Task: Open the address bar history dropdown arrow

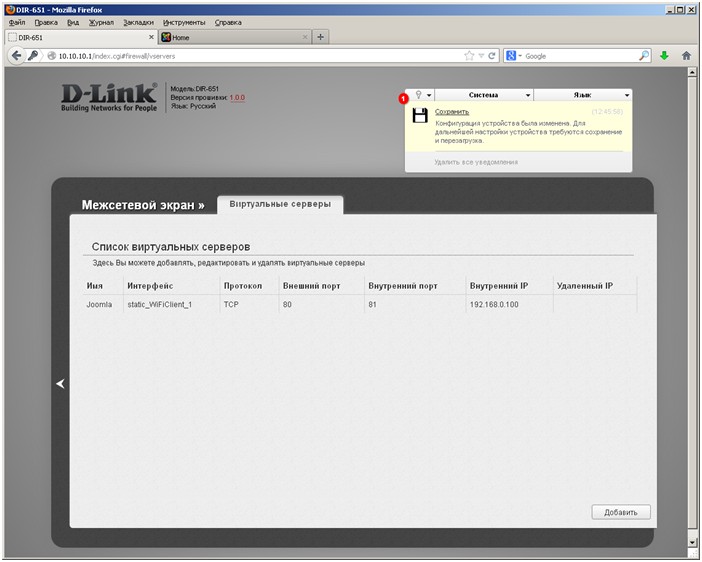Action: click(481, 56)
